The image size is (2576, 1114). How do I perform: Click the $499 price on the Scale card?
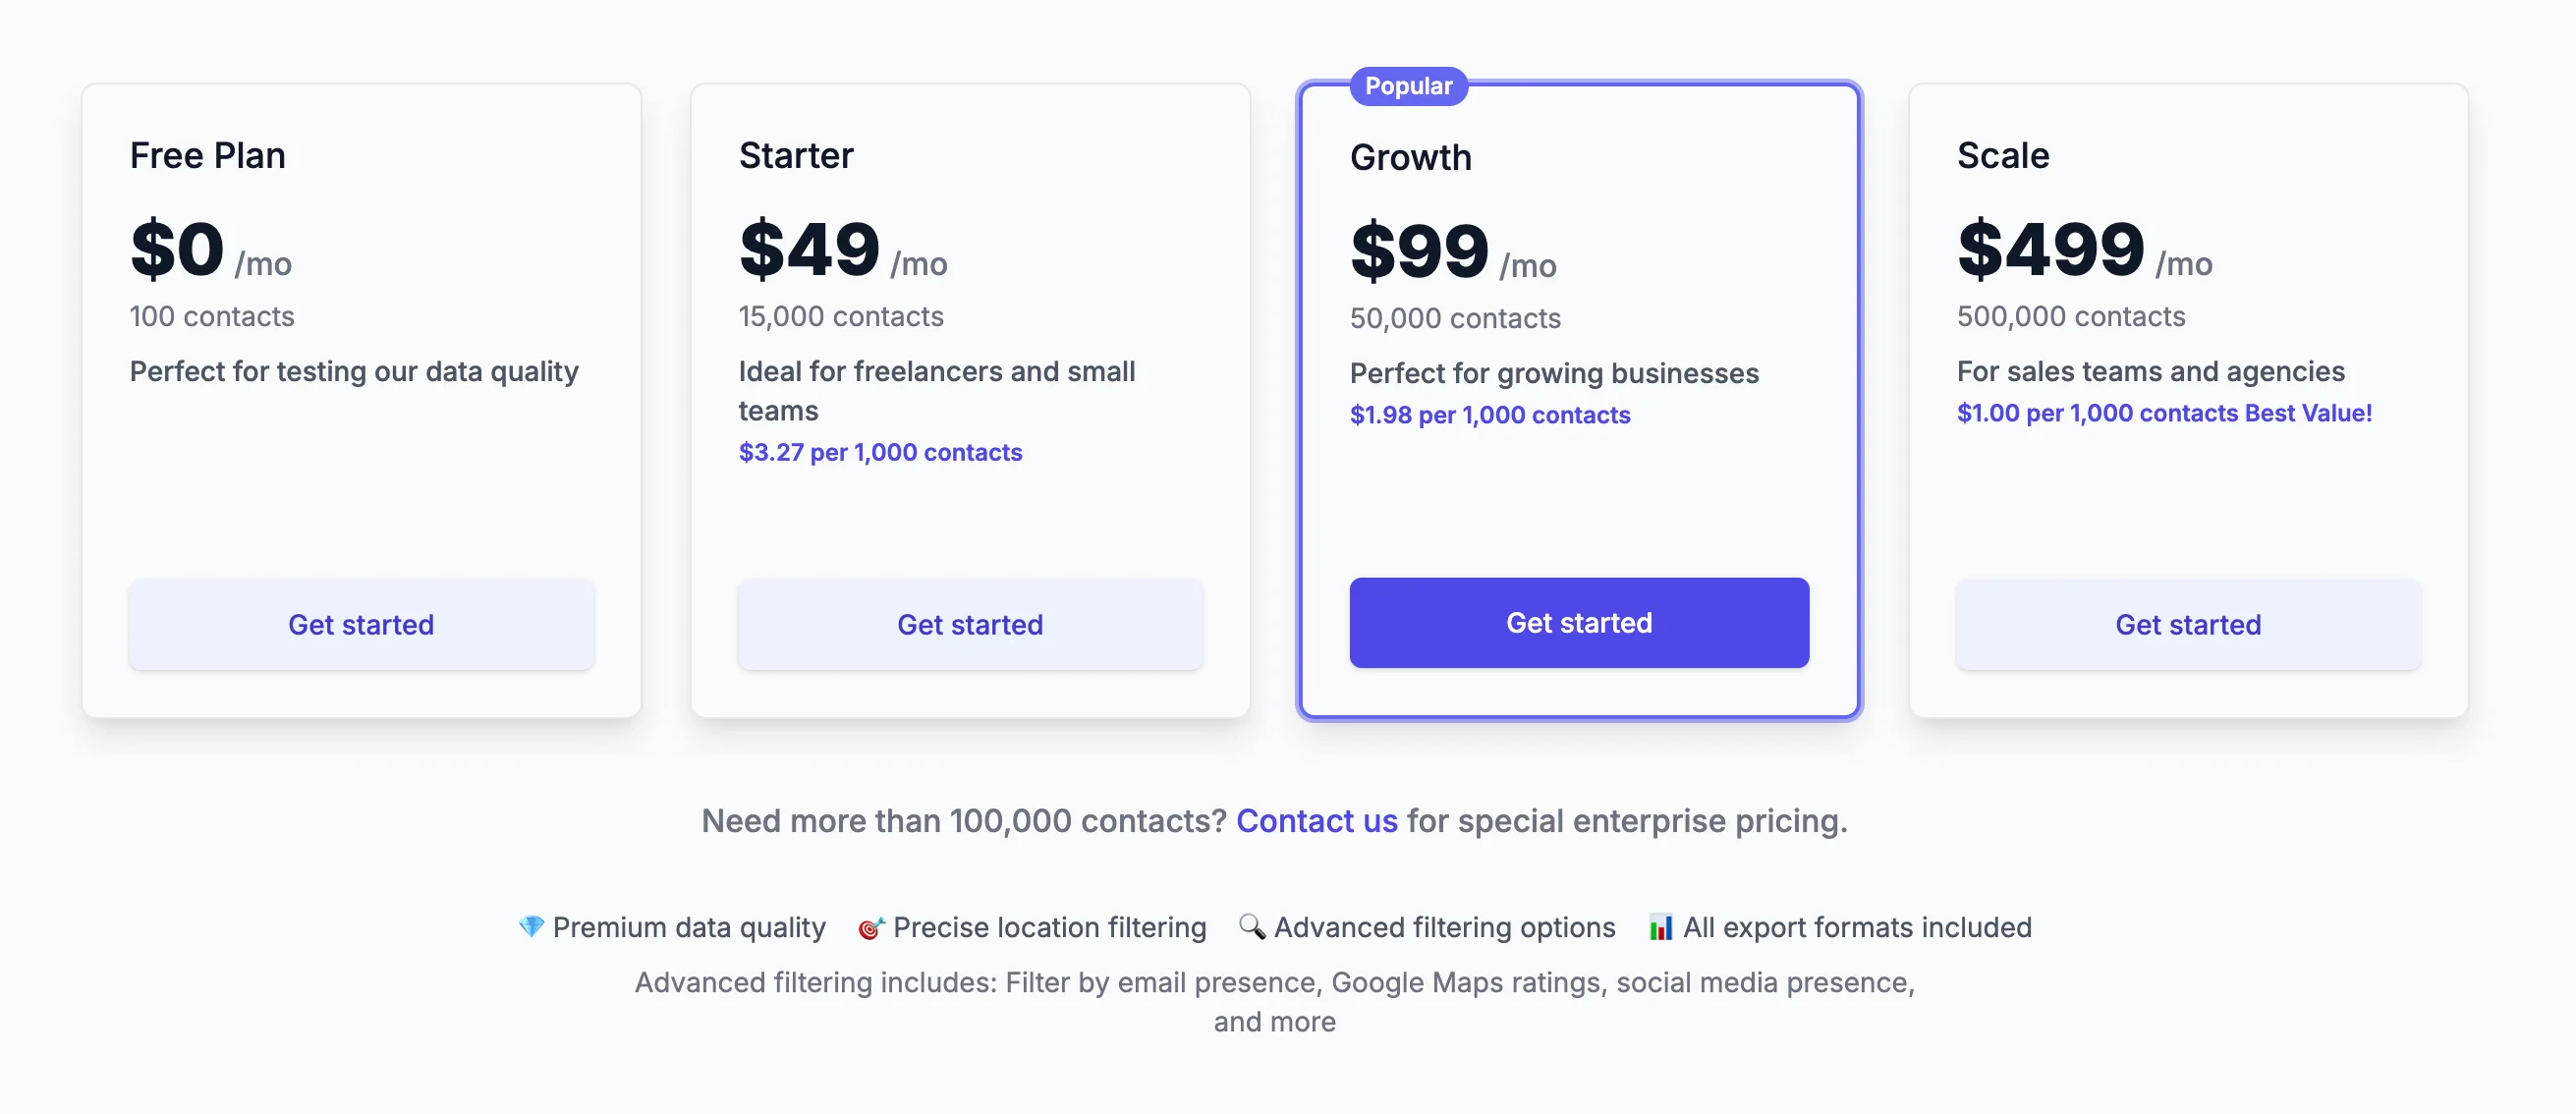pos(2050,249)
